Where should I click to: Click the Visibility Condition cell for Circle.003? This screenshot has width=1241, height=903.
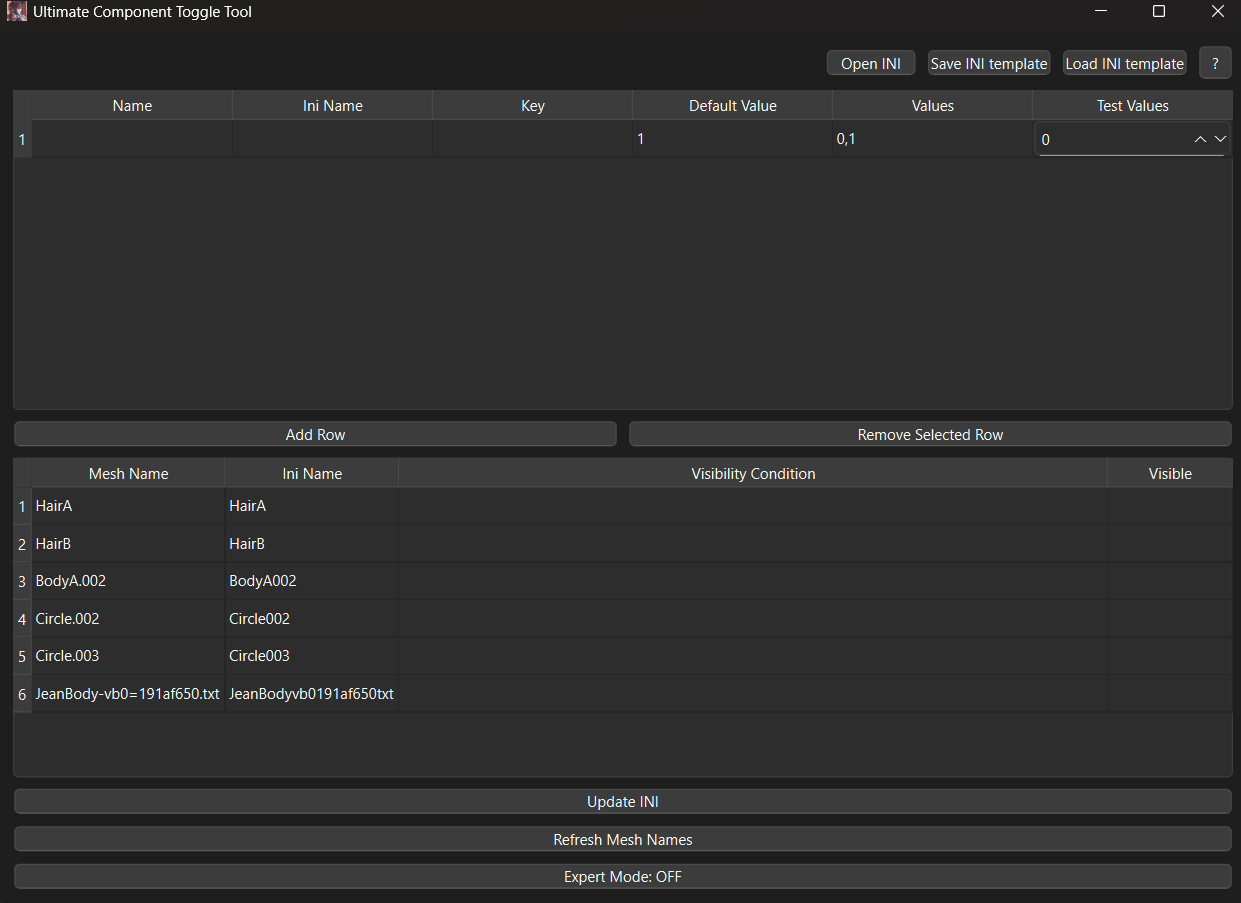coord(753,655)
